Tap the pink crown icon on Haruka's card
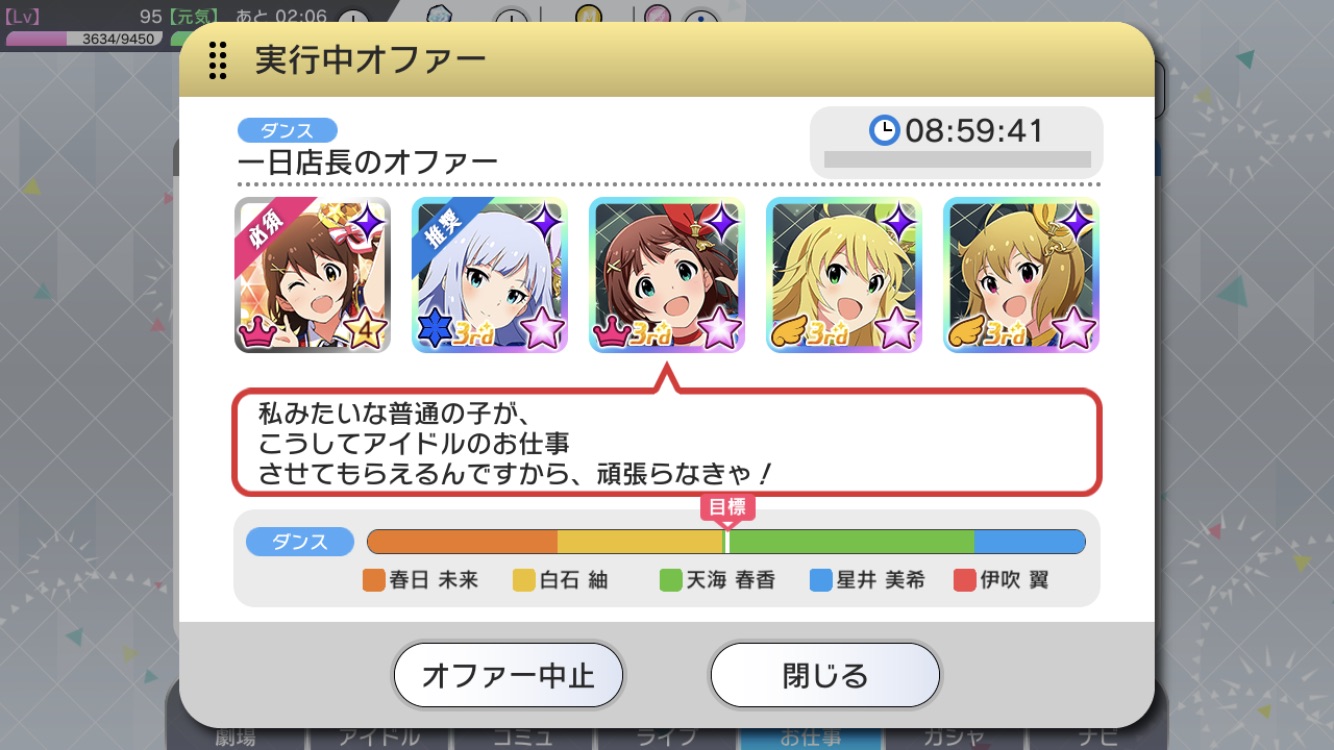The height and width of the screenshot is (750, 1334). [611, 332]
